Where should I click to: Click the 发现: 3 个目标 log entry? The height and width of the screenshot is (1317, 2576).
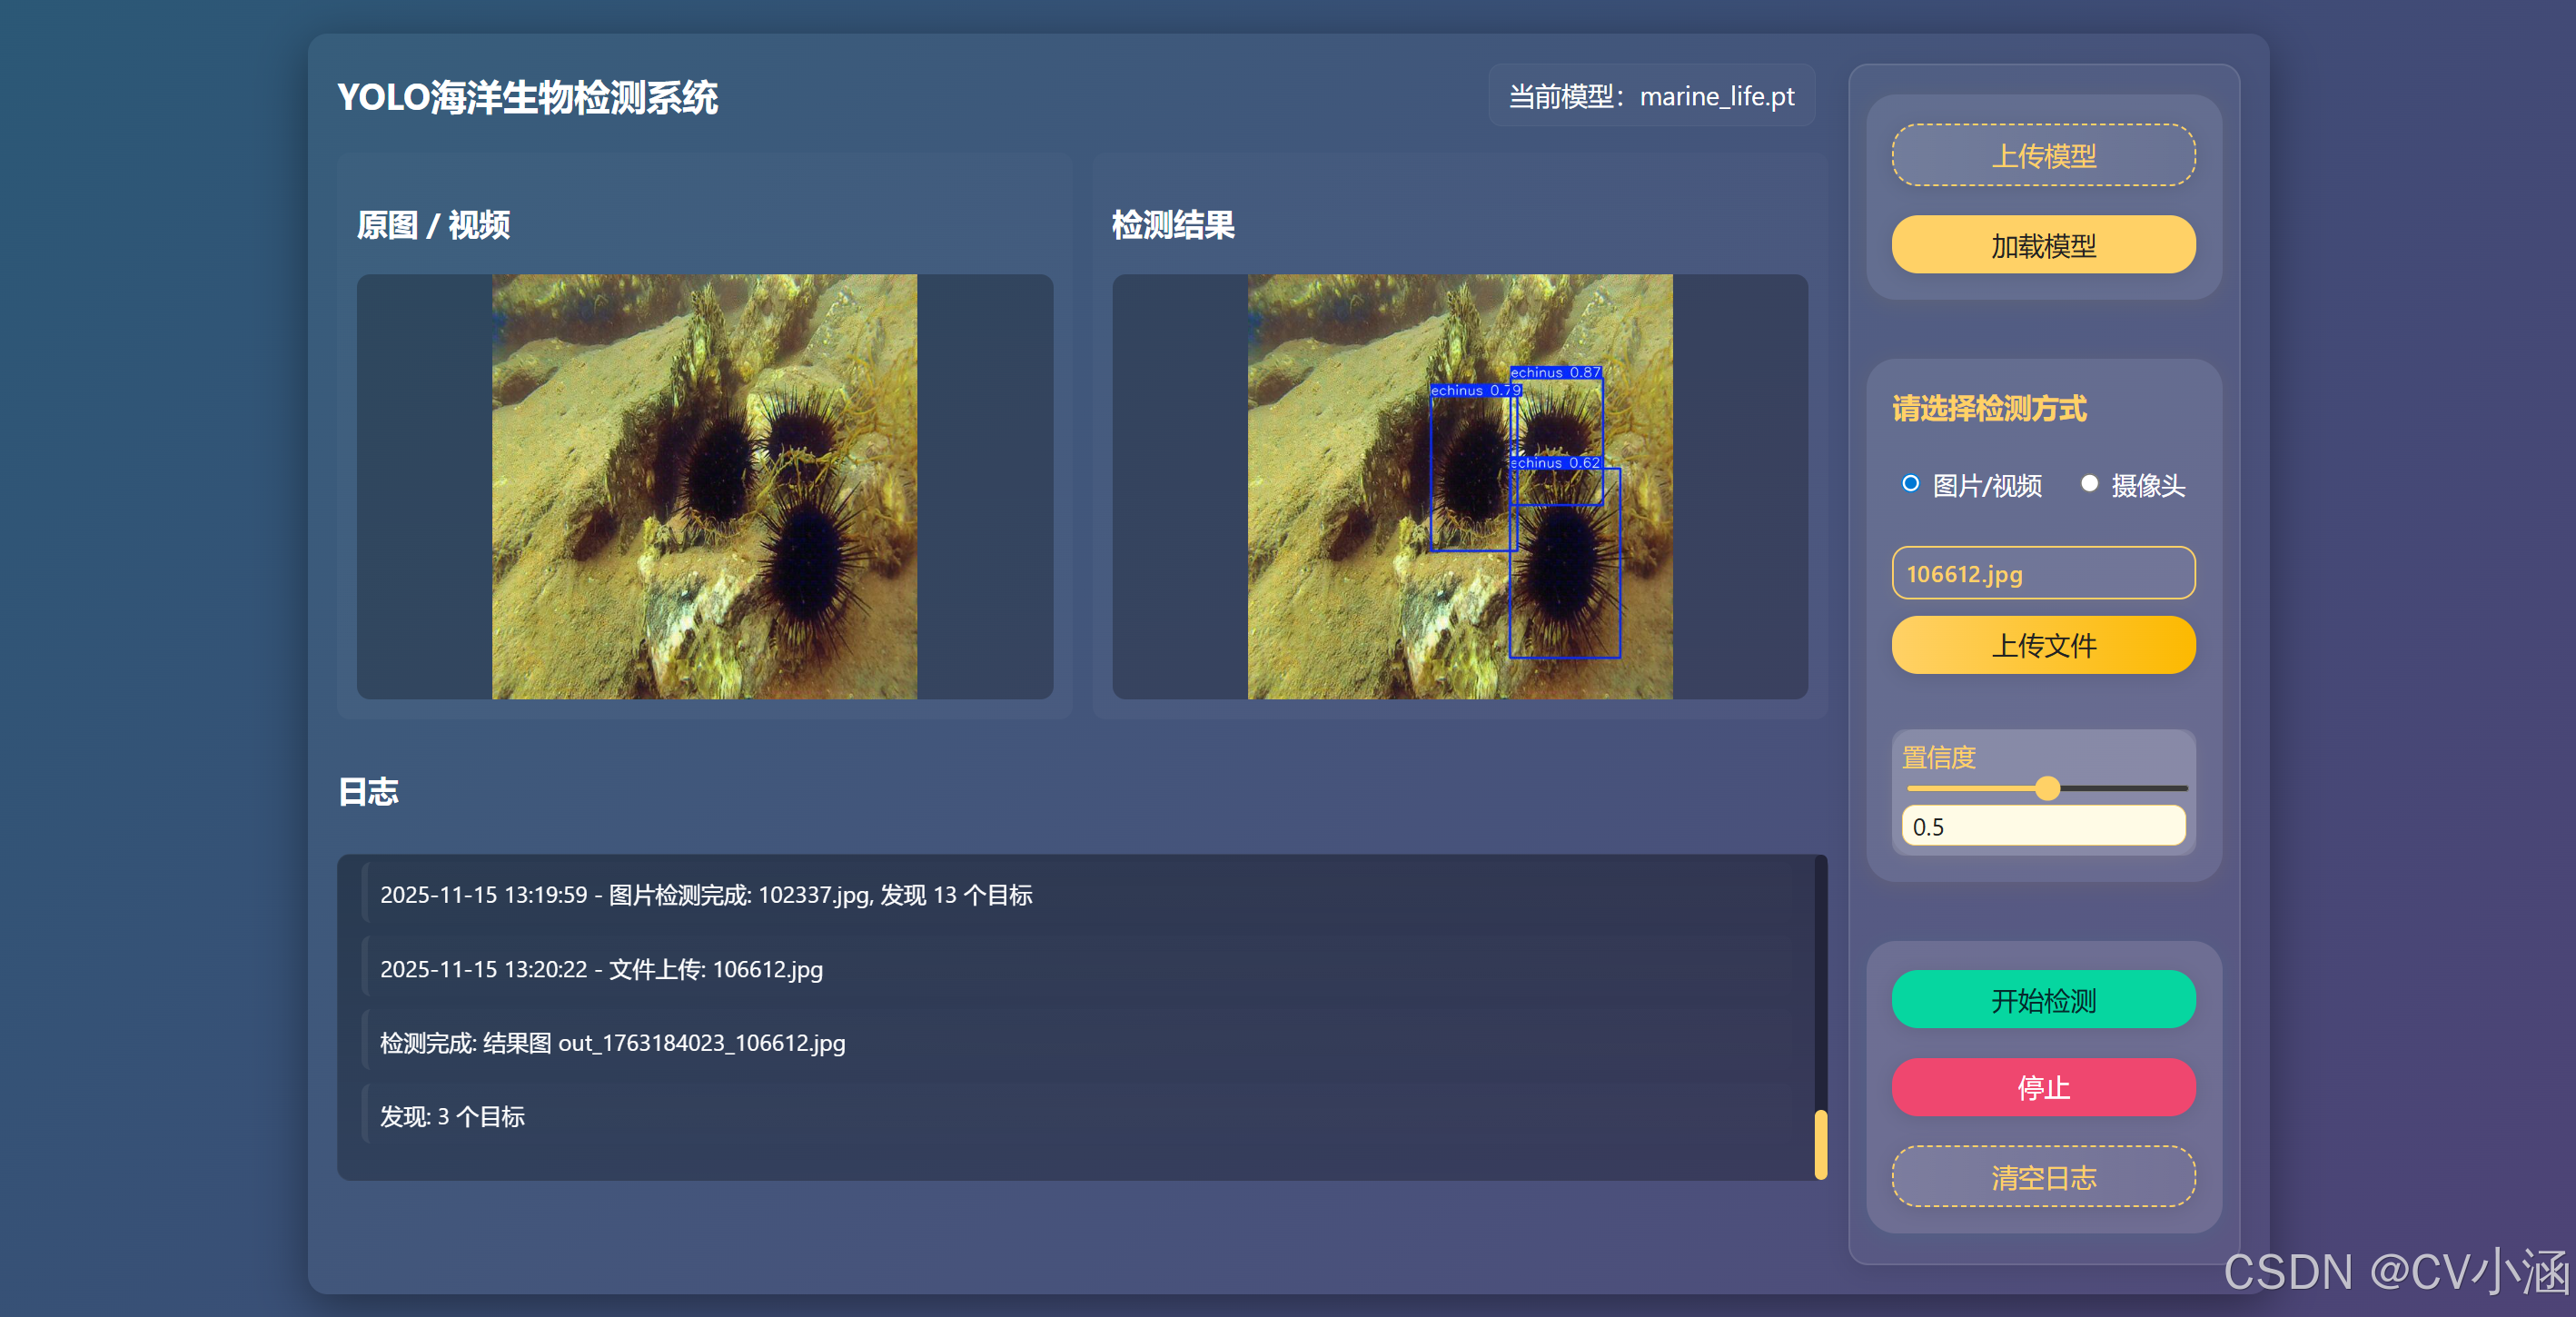(452, 1116)
